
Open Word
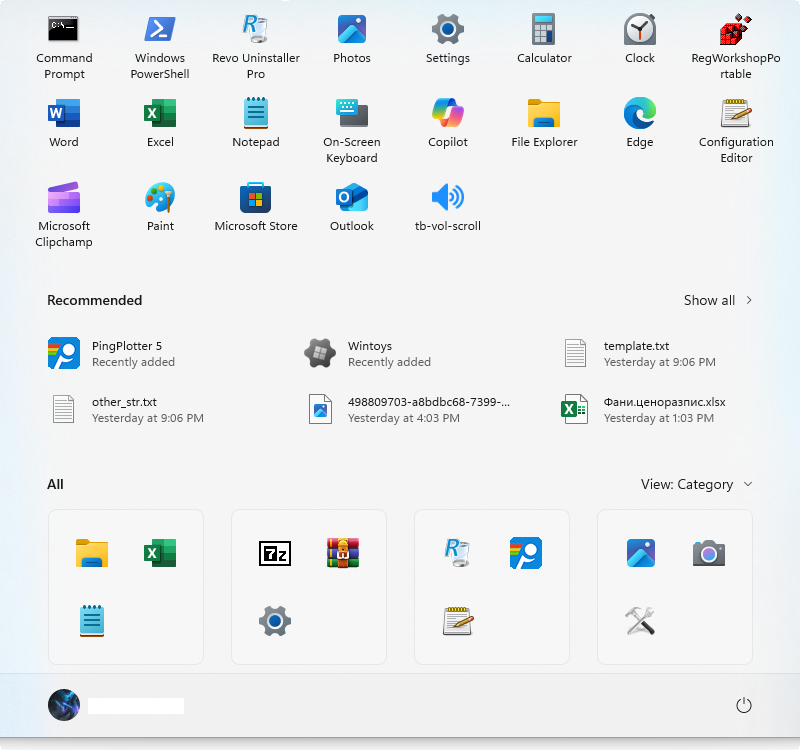64,123
